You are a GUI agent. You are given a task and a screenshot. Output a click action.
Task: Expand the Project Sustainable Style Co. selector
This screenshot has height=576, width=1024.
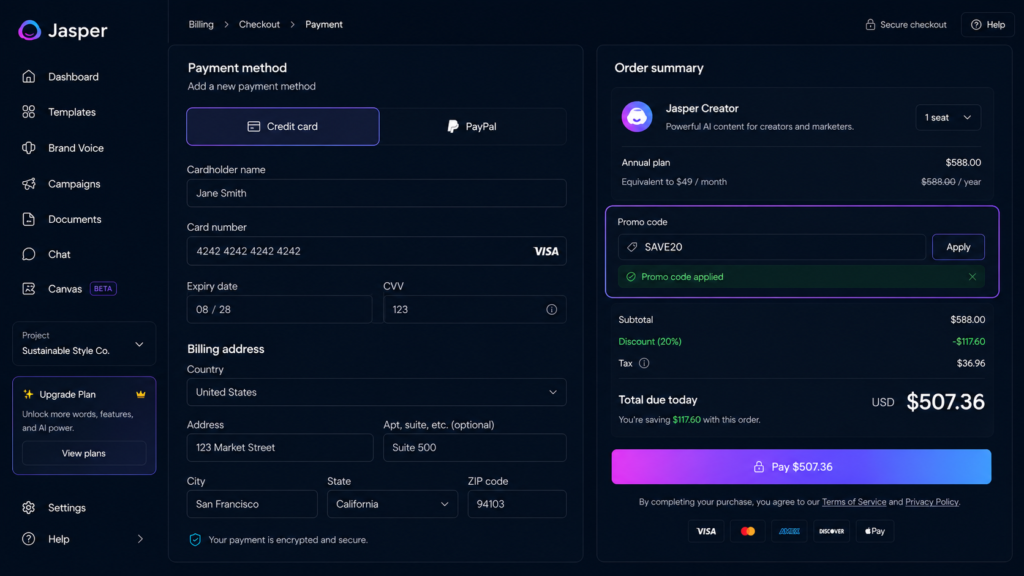tap(84, 344)
